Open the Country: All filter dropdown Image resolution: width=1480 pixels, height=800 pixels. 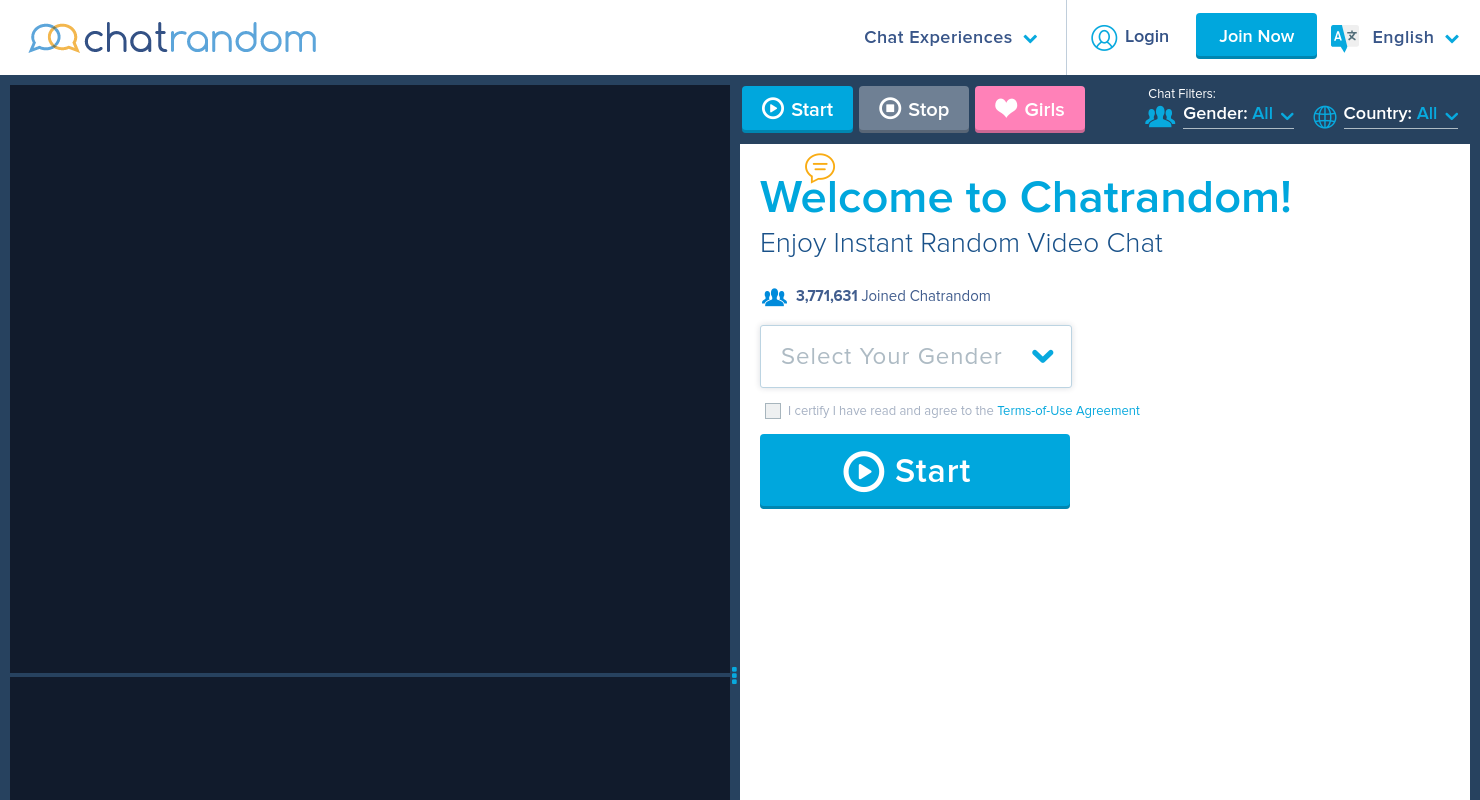tap(1401, 115)
